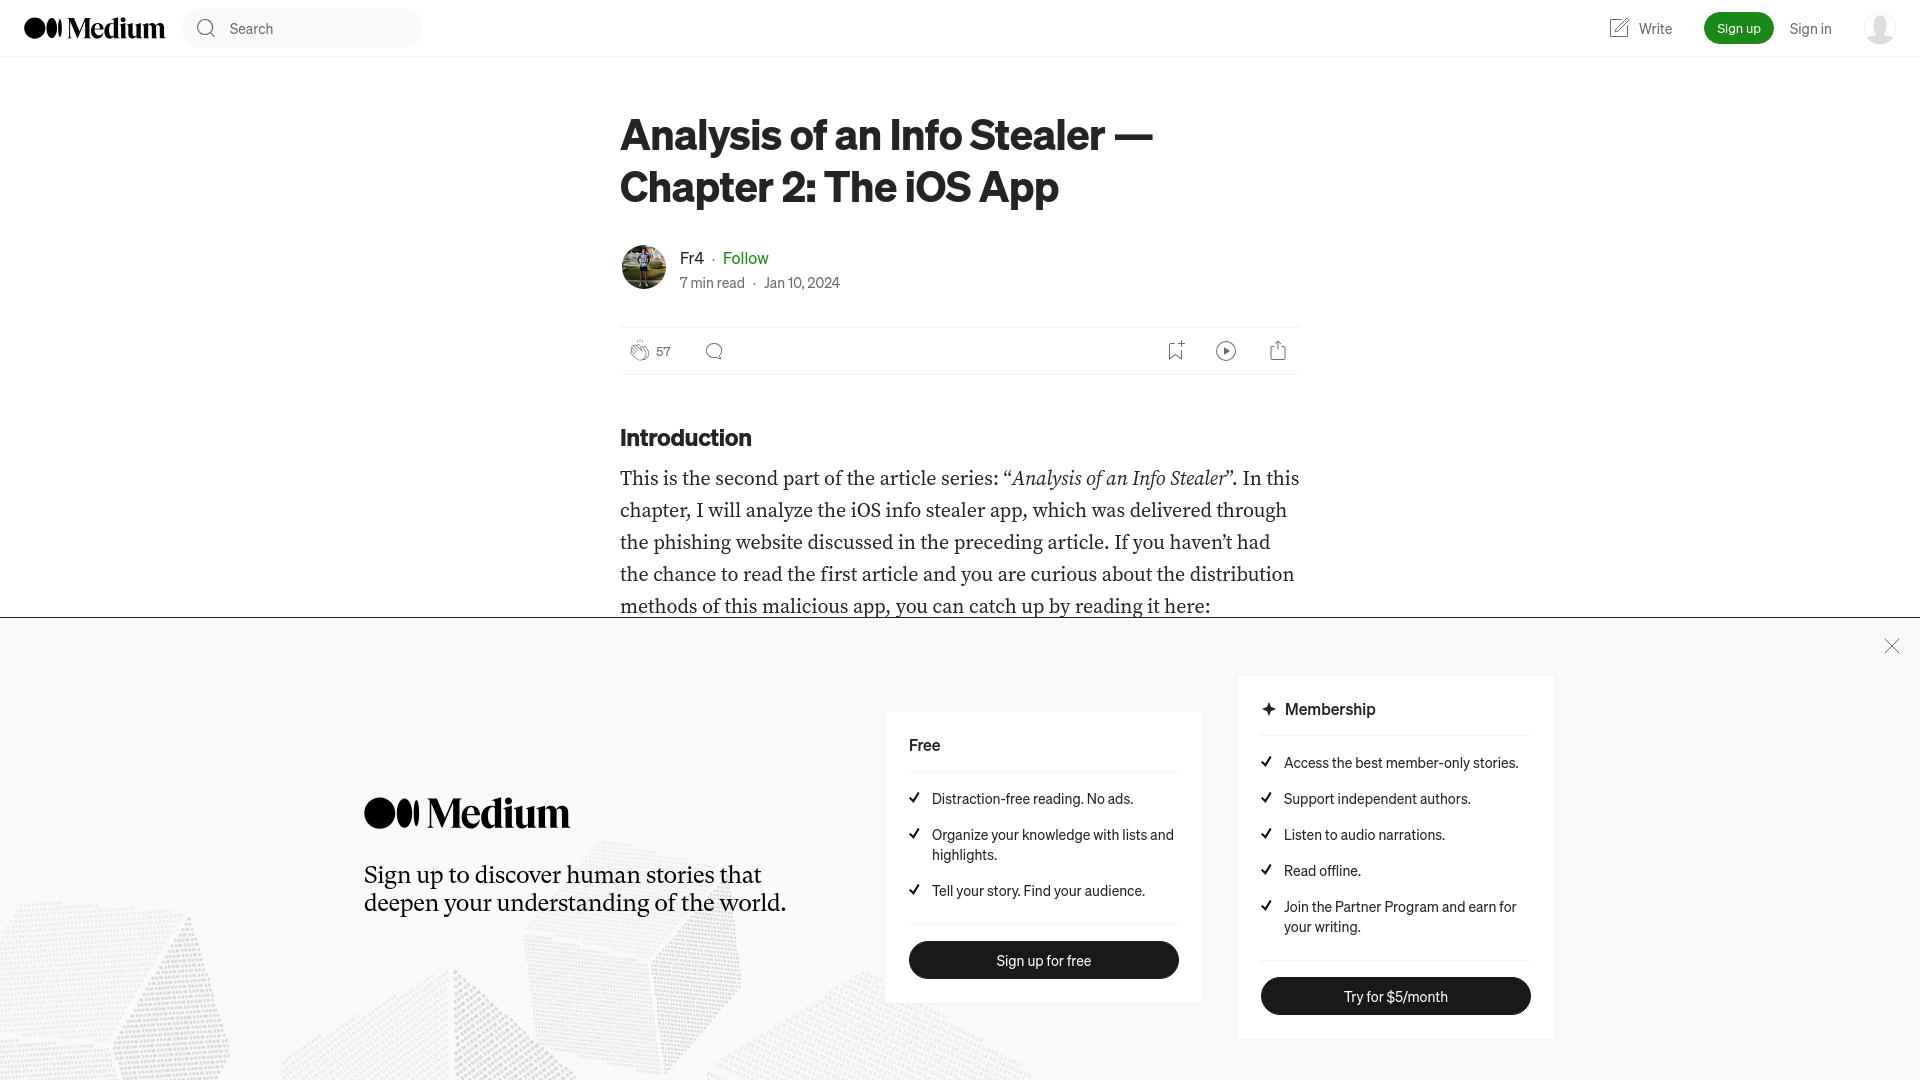Toggle the organize knowledge checkbox
The width and height of the screenshot is (1920, 1080).
coord(913,832)
